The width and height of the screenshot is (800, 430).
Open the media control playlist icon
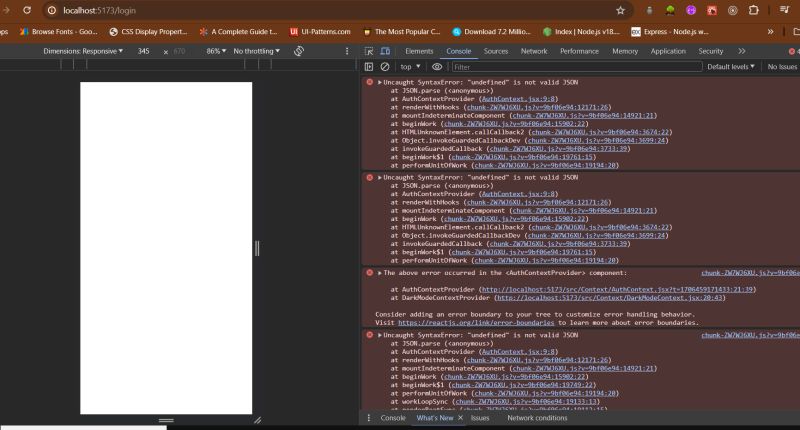click(x=784, y=10)
